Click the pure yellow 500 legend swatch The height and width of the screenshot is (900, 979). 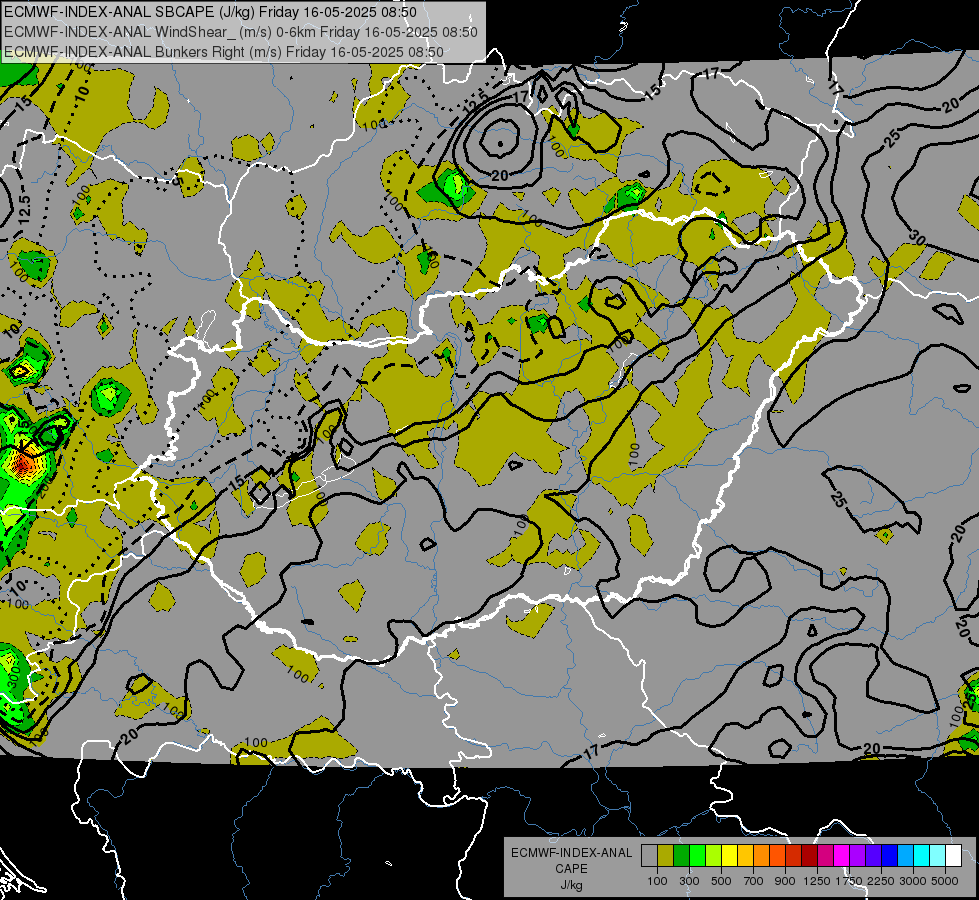tap(729, 855)
